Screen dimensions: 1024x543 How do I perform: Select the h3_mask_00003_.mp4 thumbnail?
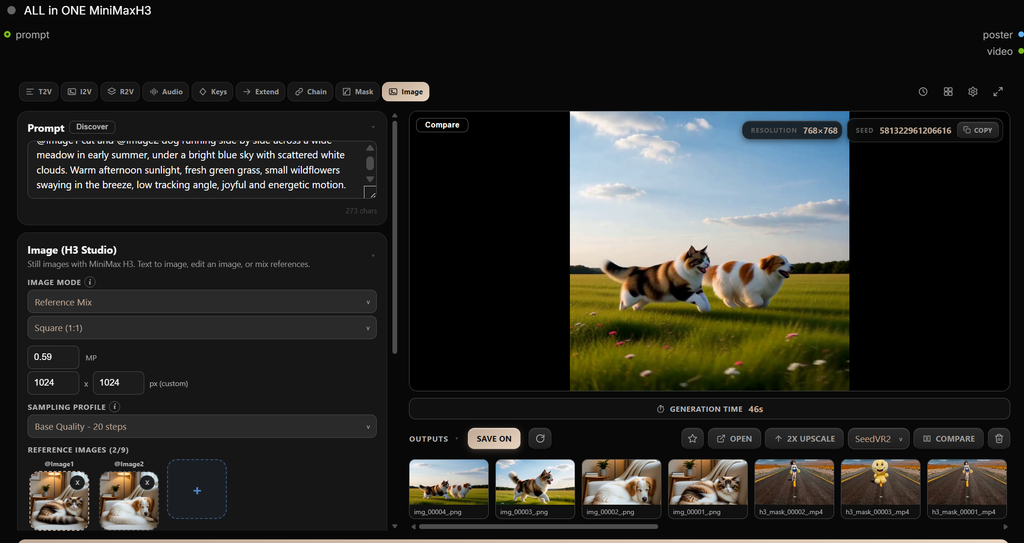880,488
